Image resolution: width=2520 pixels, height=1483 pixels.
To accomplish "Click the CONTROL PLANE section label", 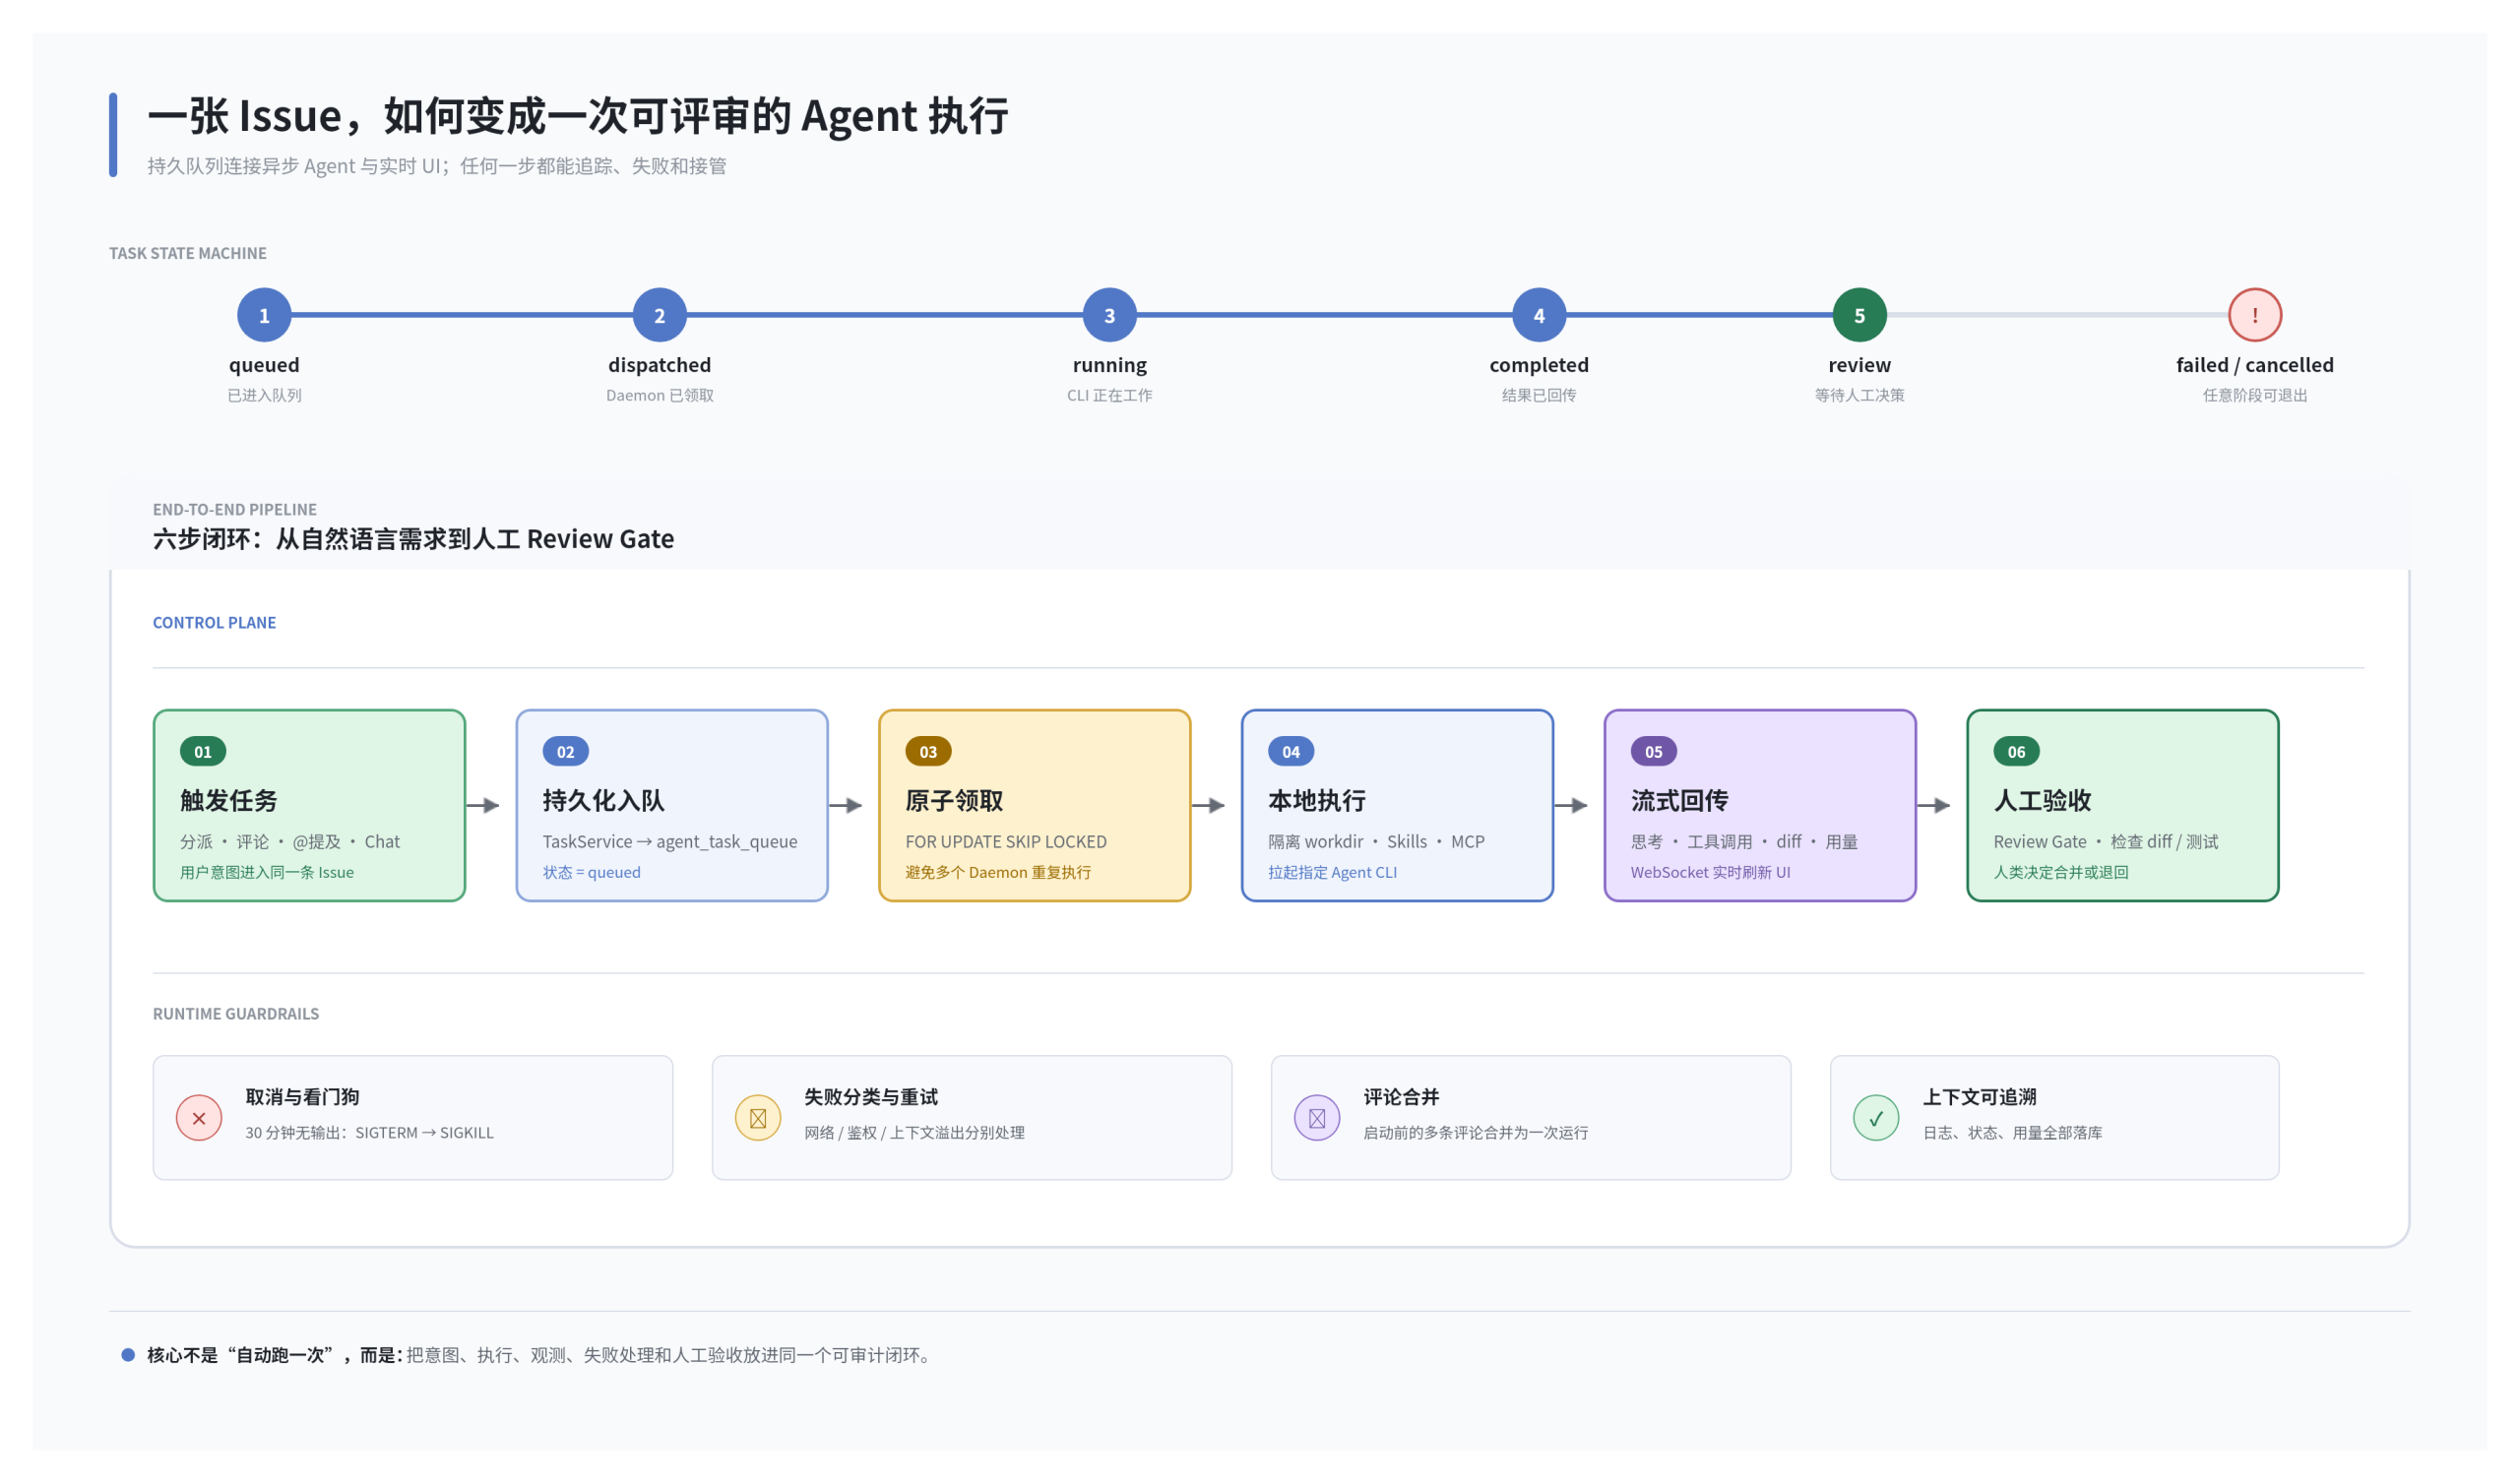I will pos(214,623).
